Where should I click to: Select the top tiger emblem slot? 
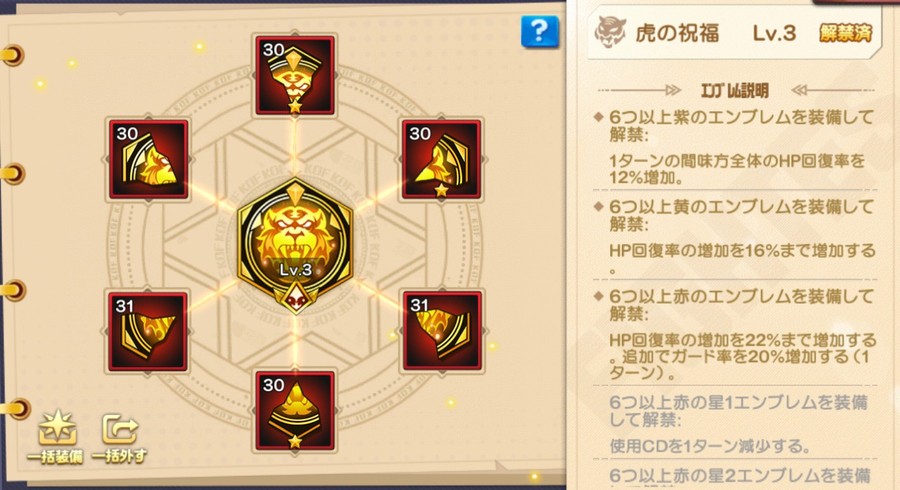coord(295,75)
